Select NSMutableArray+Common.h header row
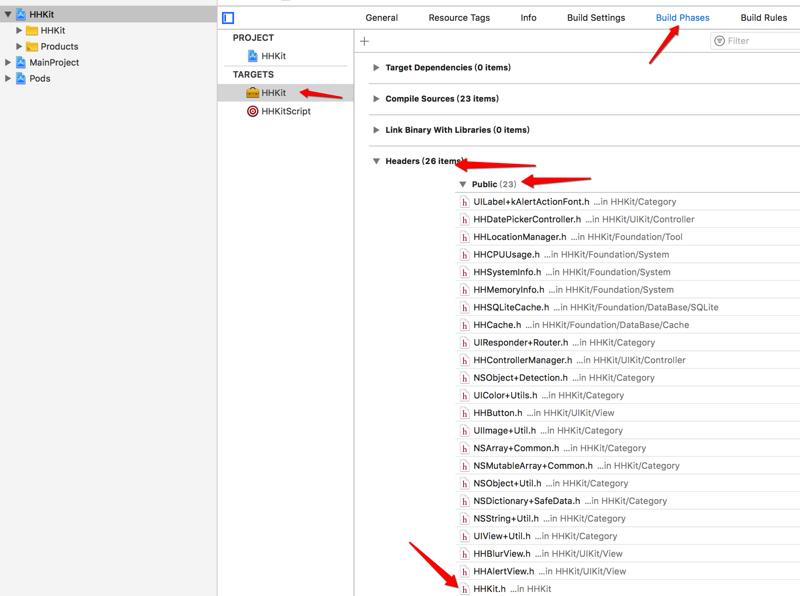Viewport: 800px width, 596px height. (x=628, y=466)
